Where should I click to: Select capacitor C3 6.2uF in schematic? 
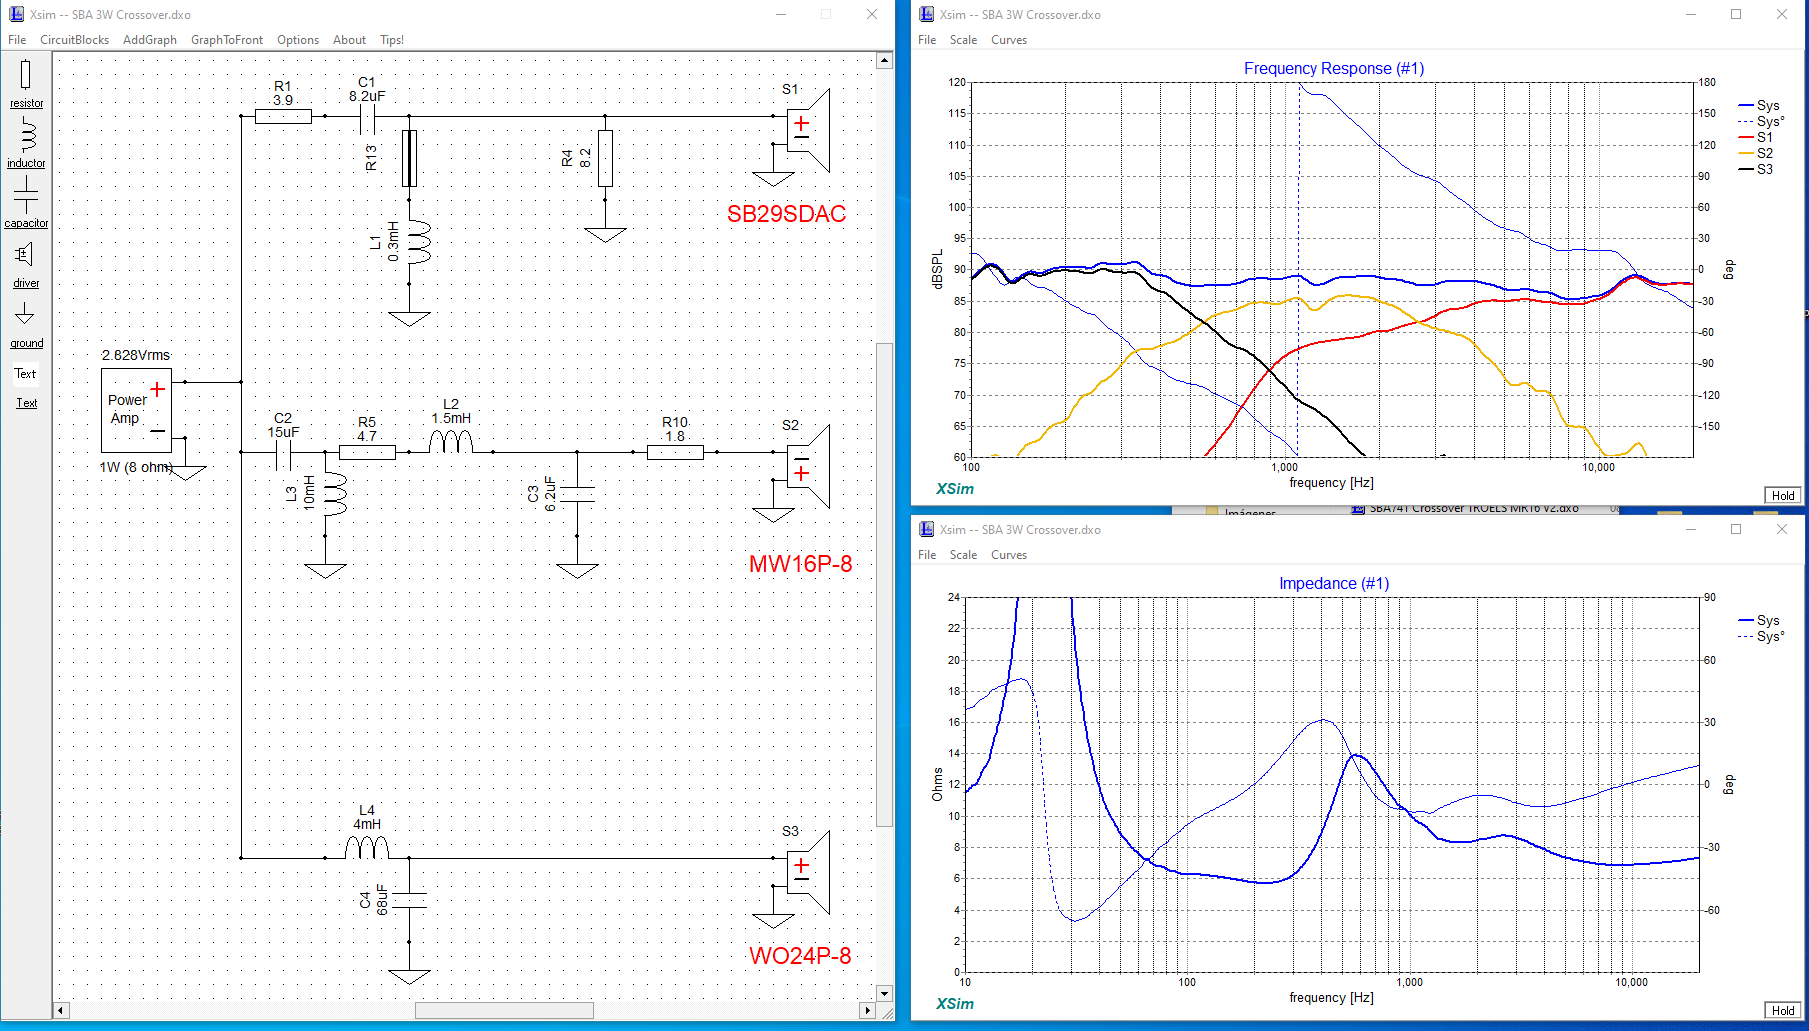577,494
